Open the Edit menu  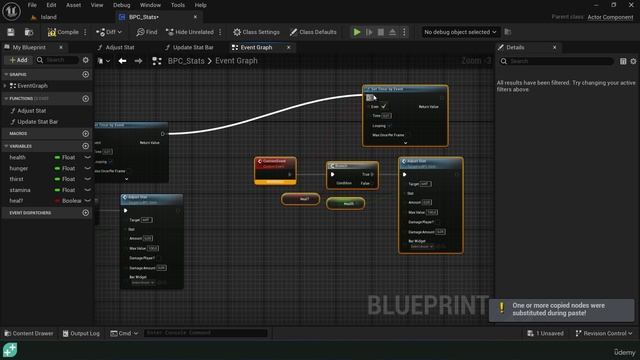[x=51, y=5]
